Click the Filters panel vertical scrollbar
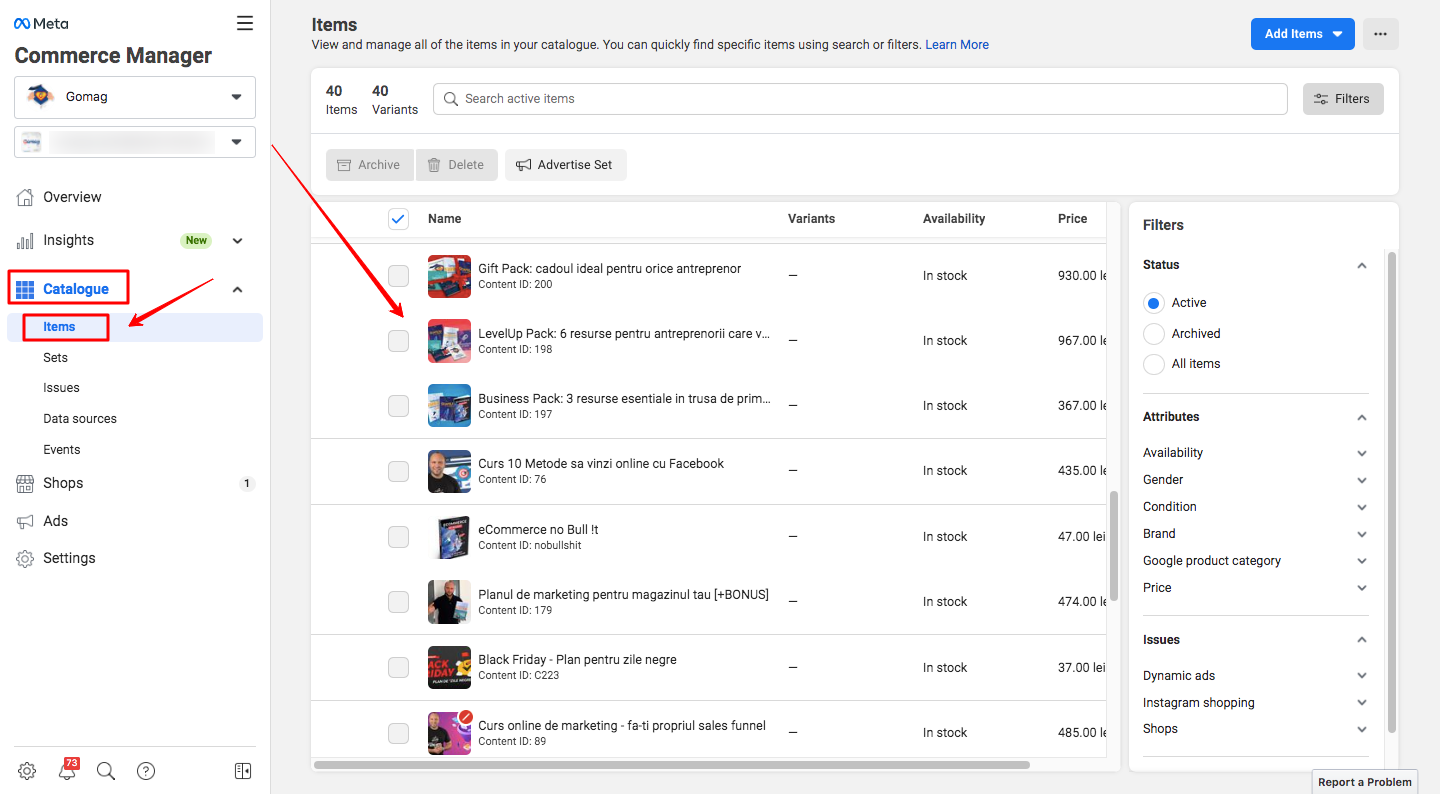 pyautogui.click(x=1392, y=492)
